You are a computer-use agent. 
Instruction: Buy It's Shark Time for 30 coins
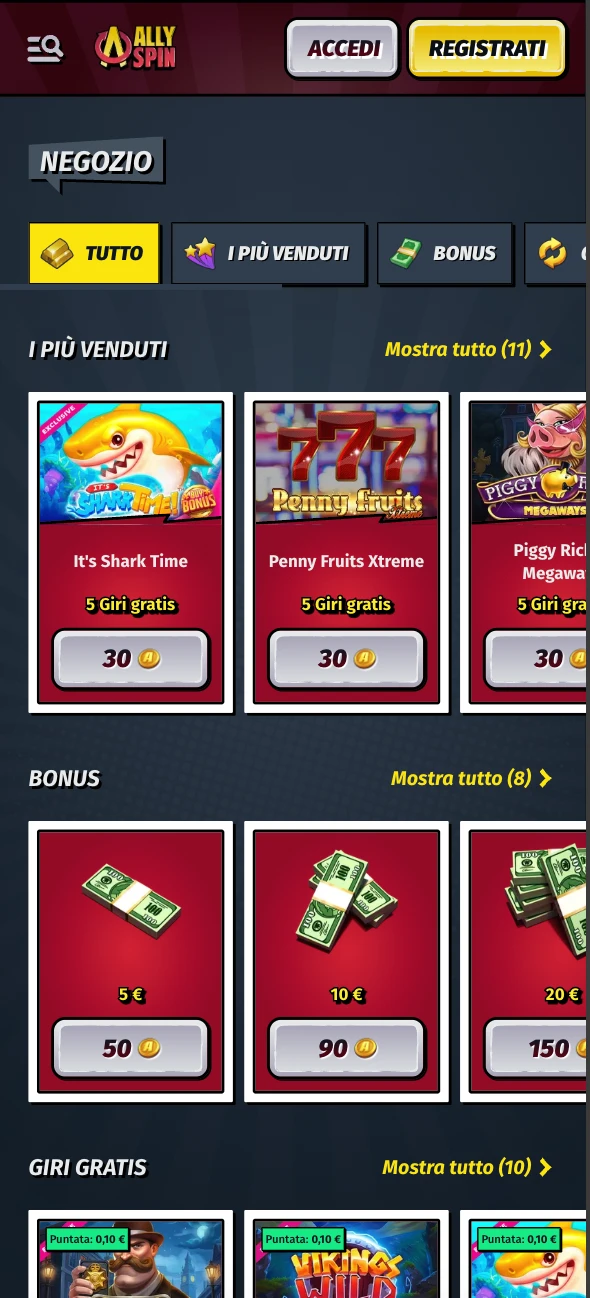131,658
